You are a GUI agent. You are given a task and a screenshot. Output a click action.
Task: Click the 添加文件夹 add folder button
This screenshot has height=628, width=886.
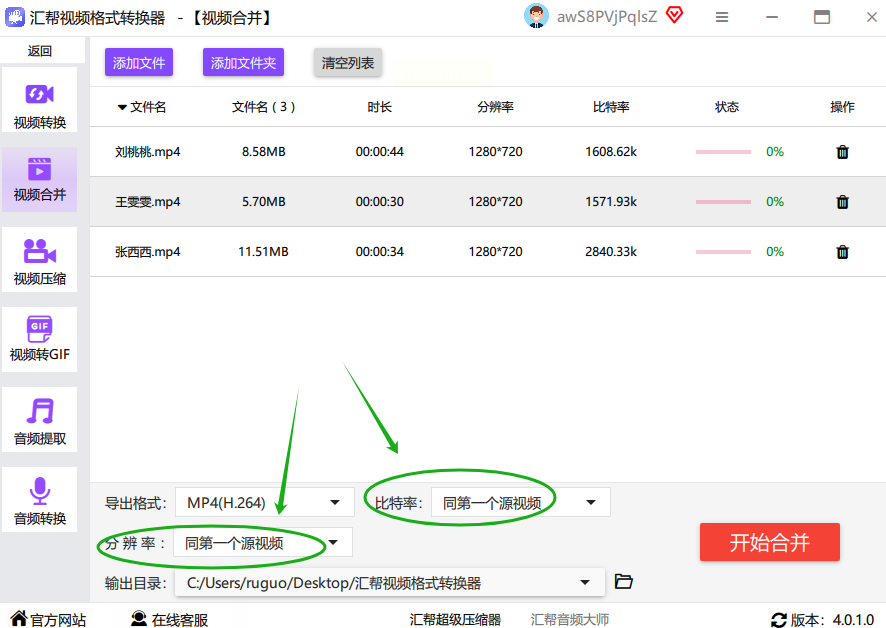[x=243, y=63]
